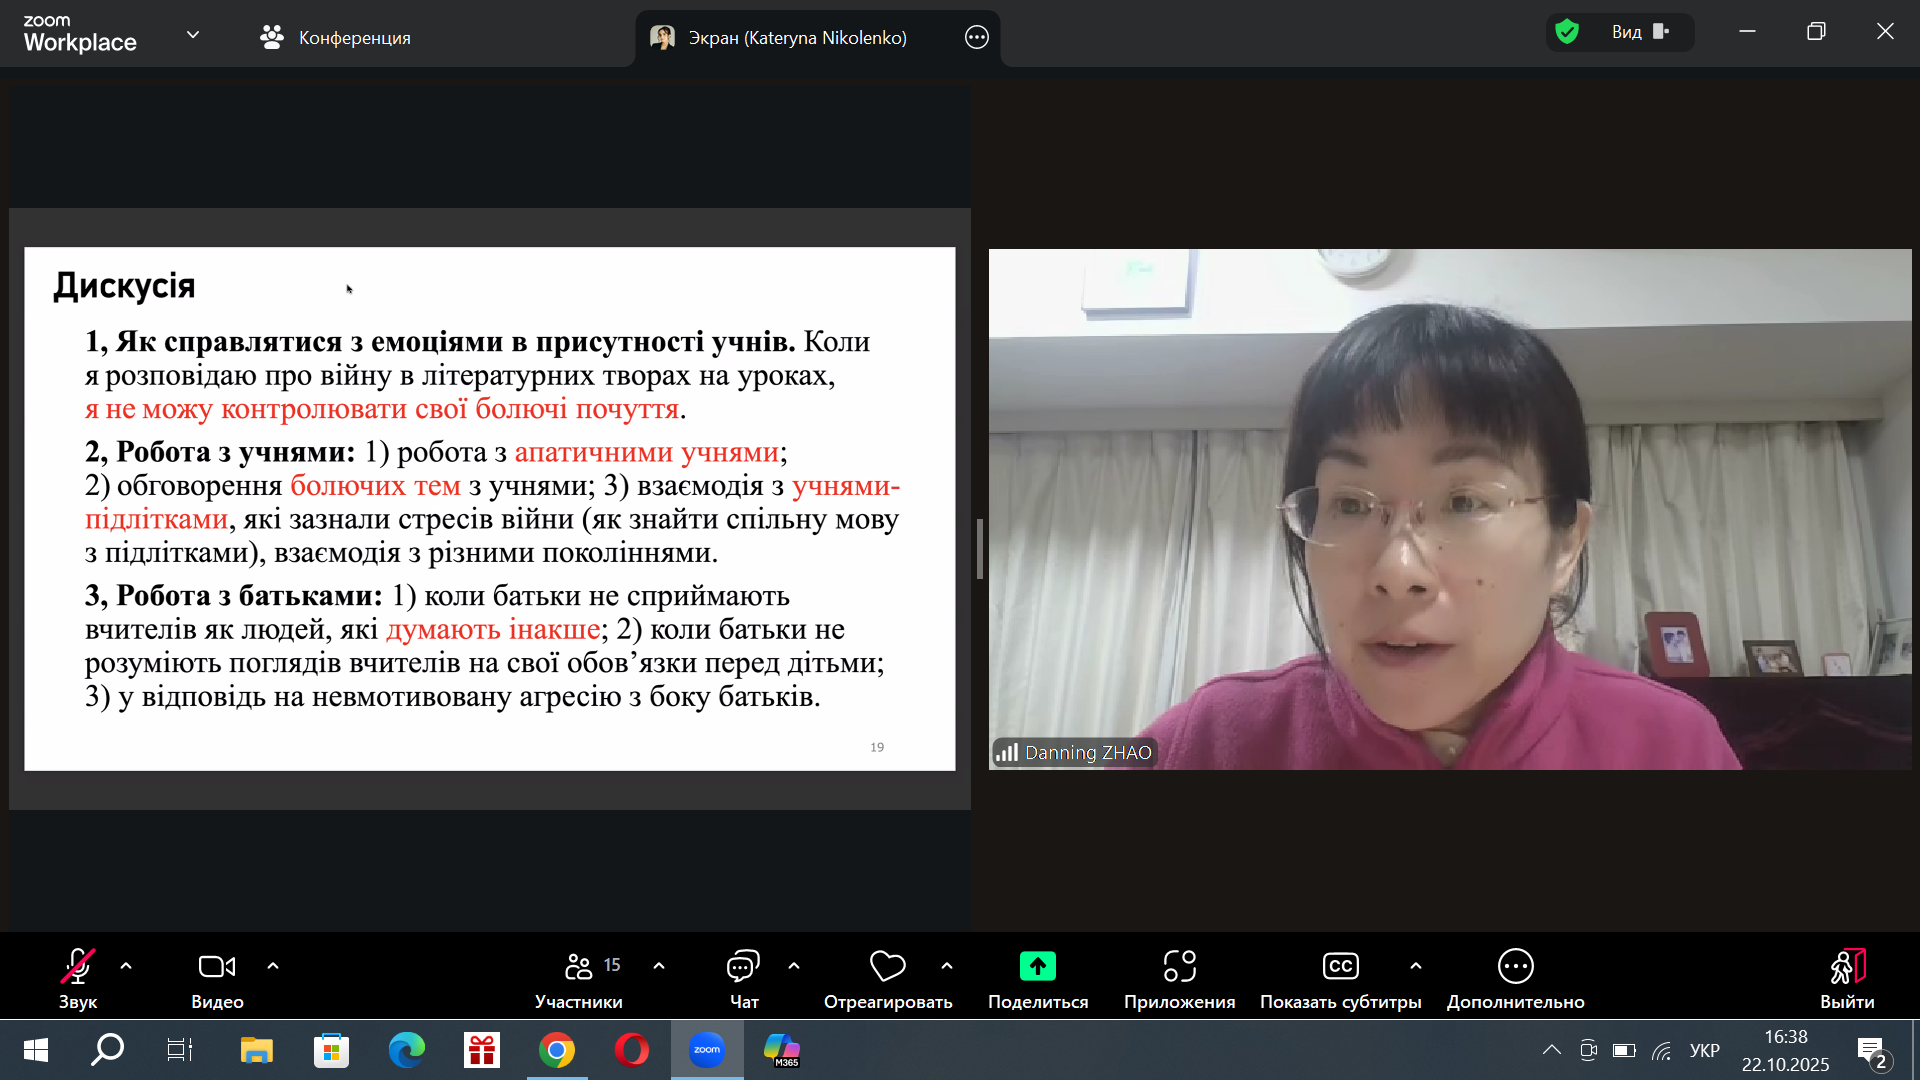Viewport: 1920px width, 1080px height.
Task: Open the Apps panel icon
Action: tap(1179, 967)
